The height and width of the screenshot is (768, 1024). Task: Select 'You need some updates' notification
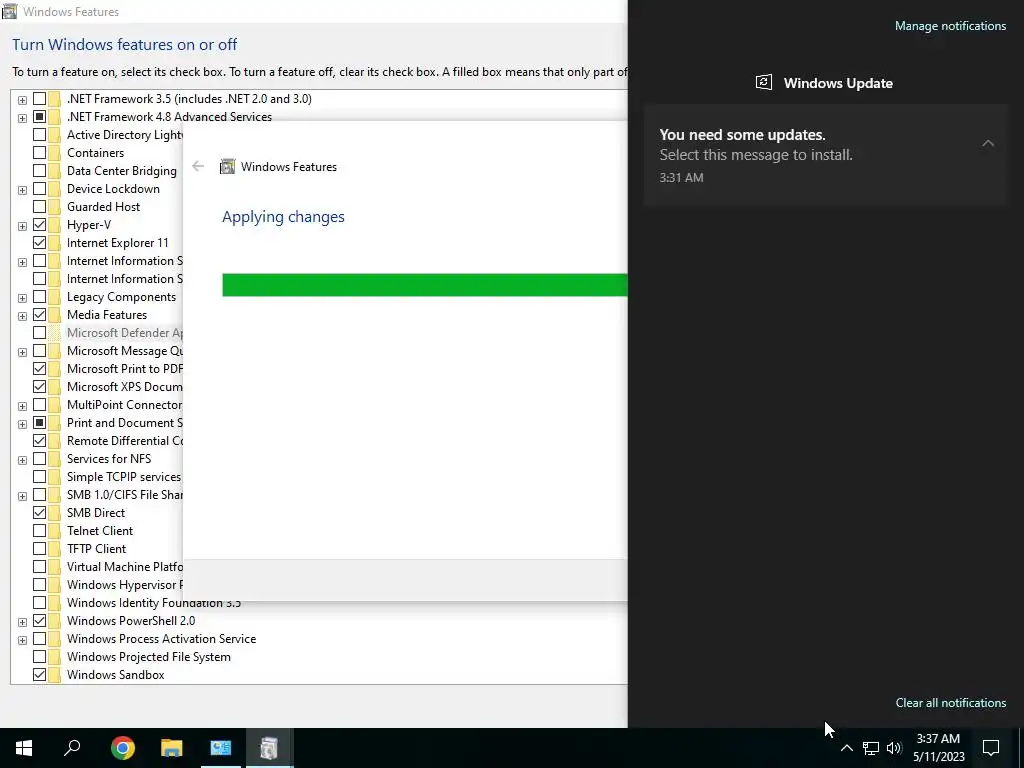point(826,155)
